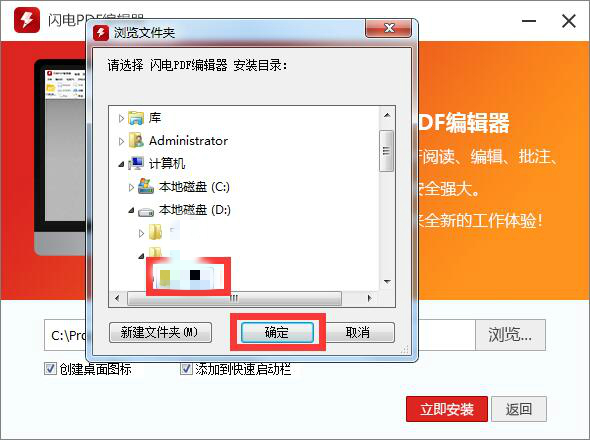Screen dimensions: 590x440
Task: Click the vertical scrollbar down arrow in folder tree
Action: 387,282
